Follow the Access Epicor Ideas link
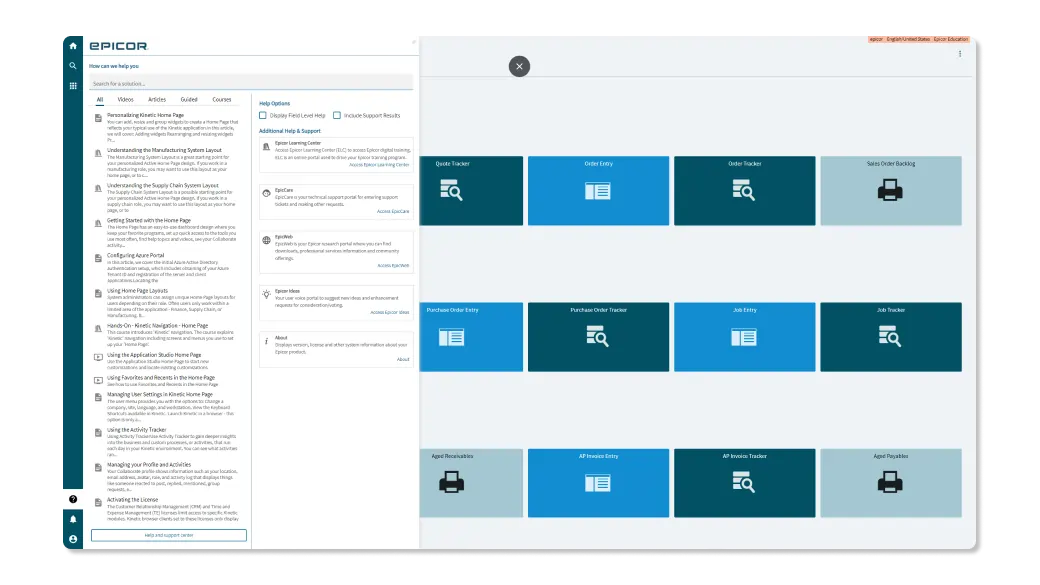The height and width of the screenshot is (585, 1040). 389,312
